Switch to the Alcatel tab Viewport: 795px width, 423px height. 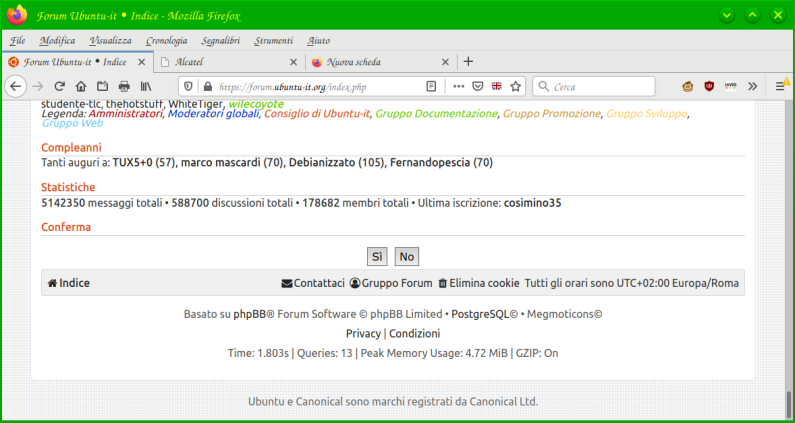point(229,62)
